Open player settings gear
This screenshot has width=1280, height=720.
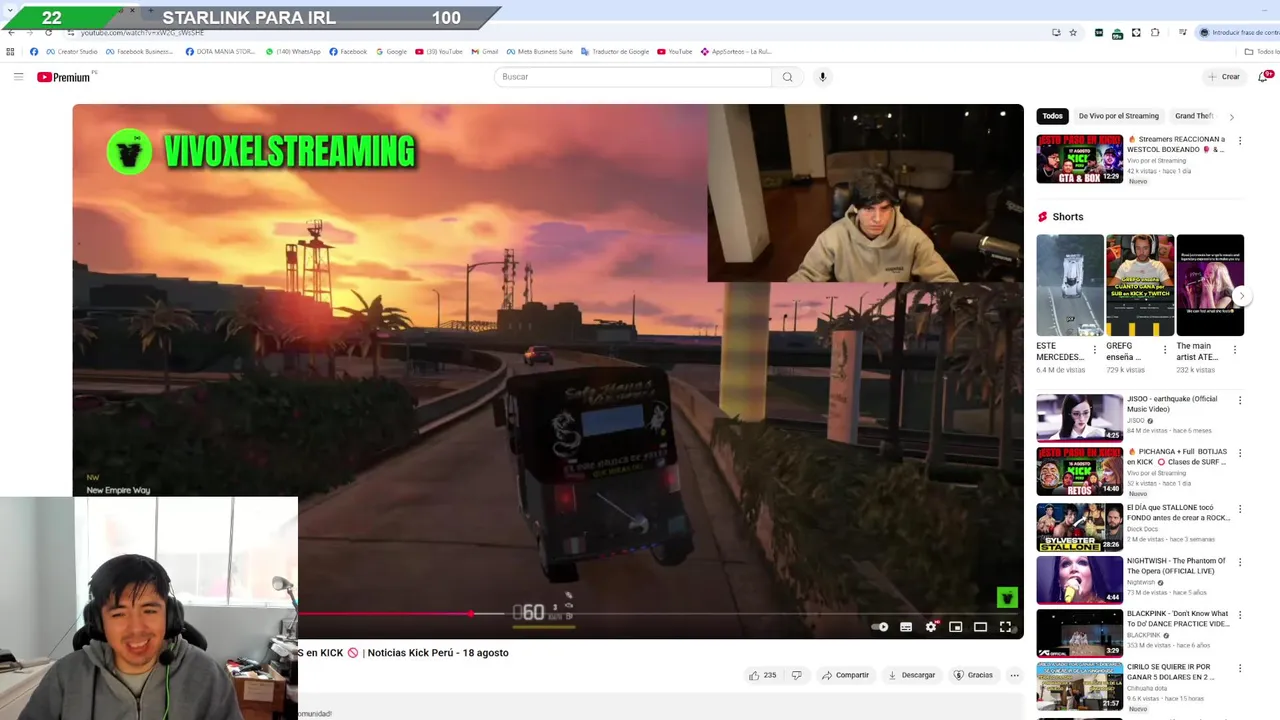(x=931, y=627)
